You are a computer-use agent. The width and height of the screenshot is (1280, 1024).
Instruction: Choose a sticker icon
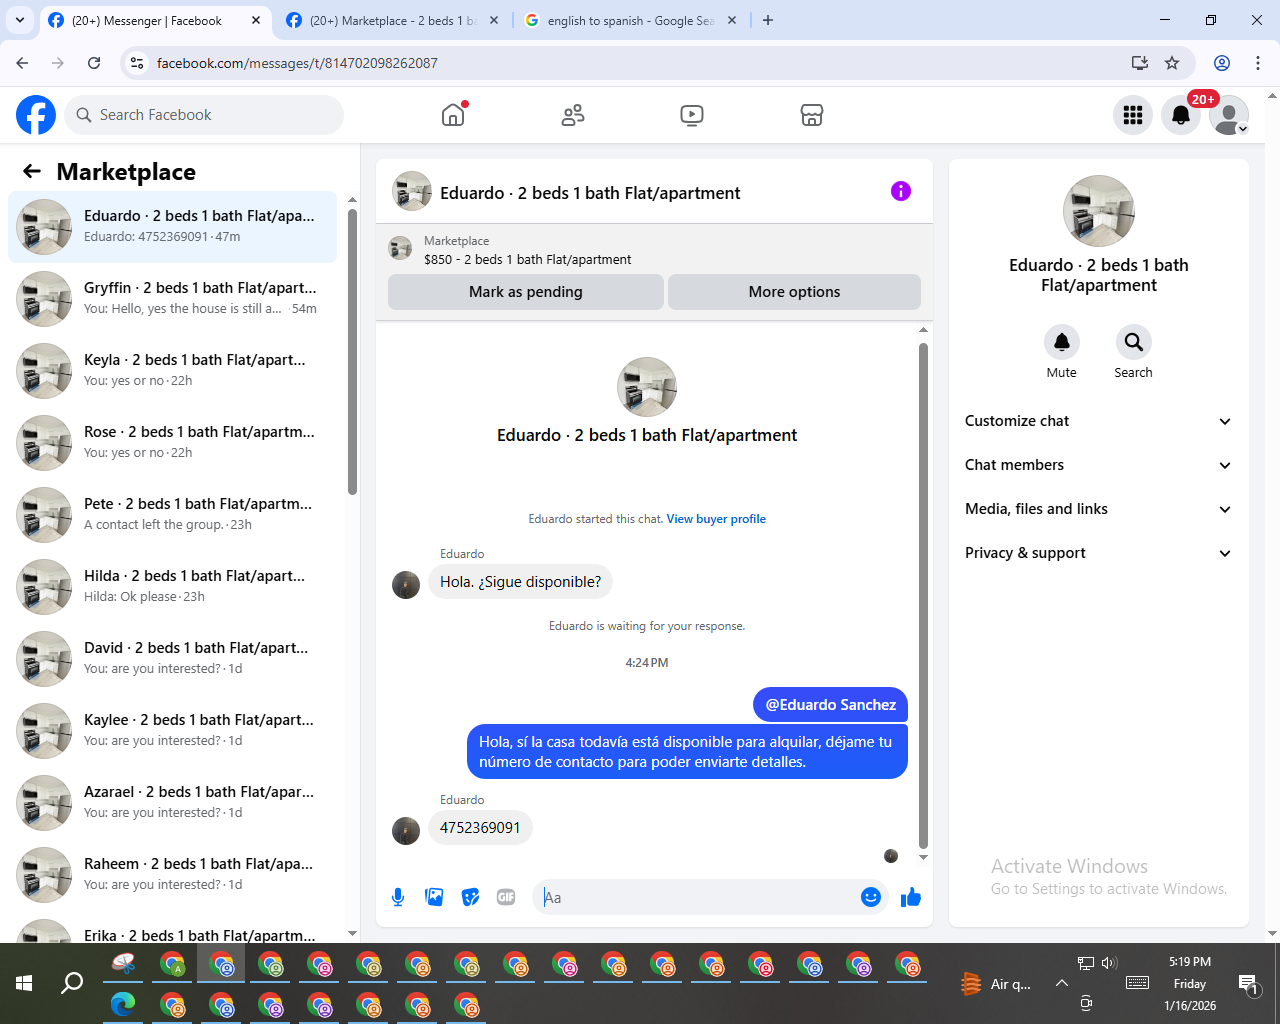[x=470, y=897]
